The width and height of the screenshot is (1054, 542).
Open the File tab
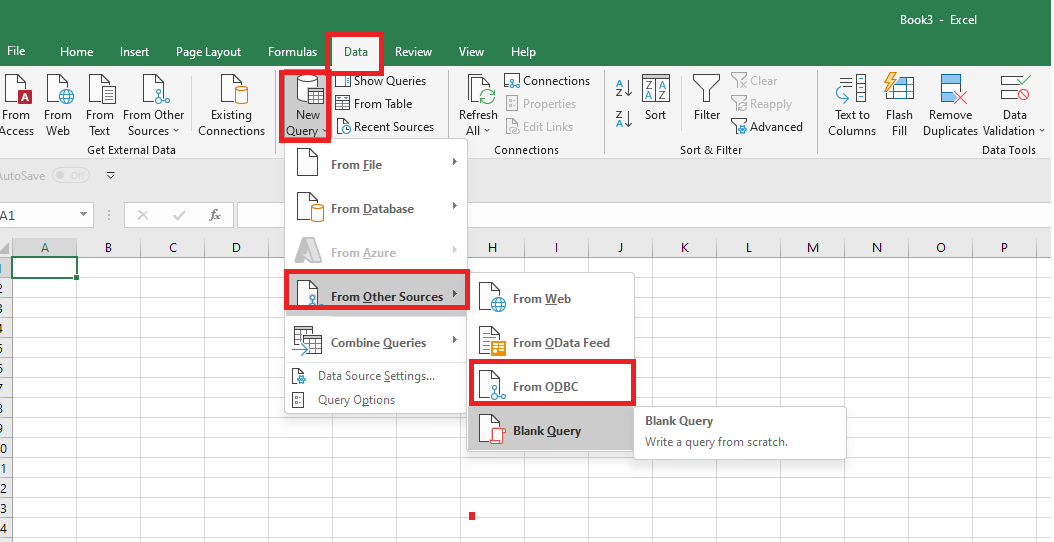(16, 51)
